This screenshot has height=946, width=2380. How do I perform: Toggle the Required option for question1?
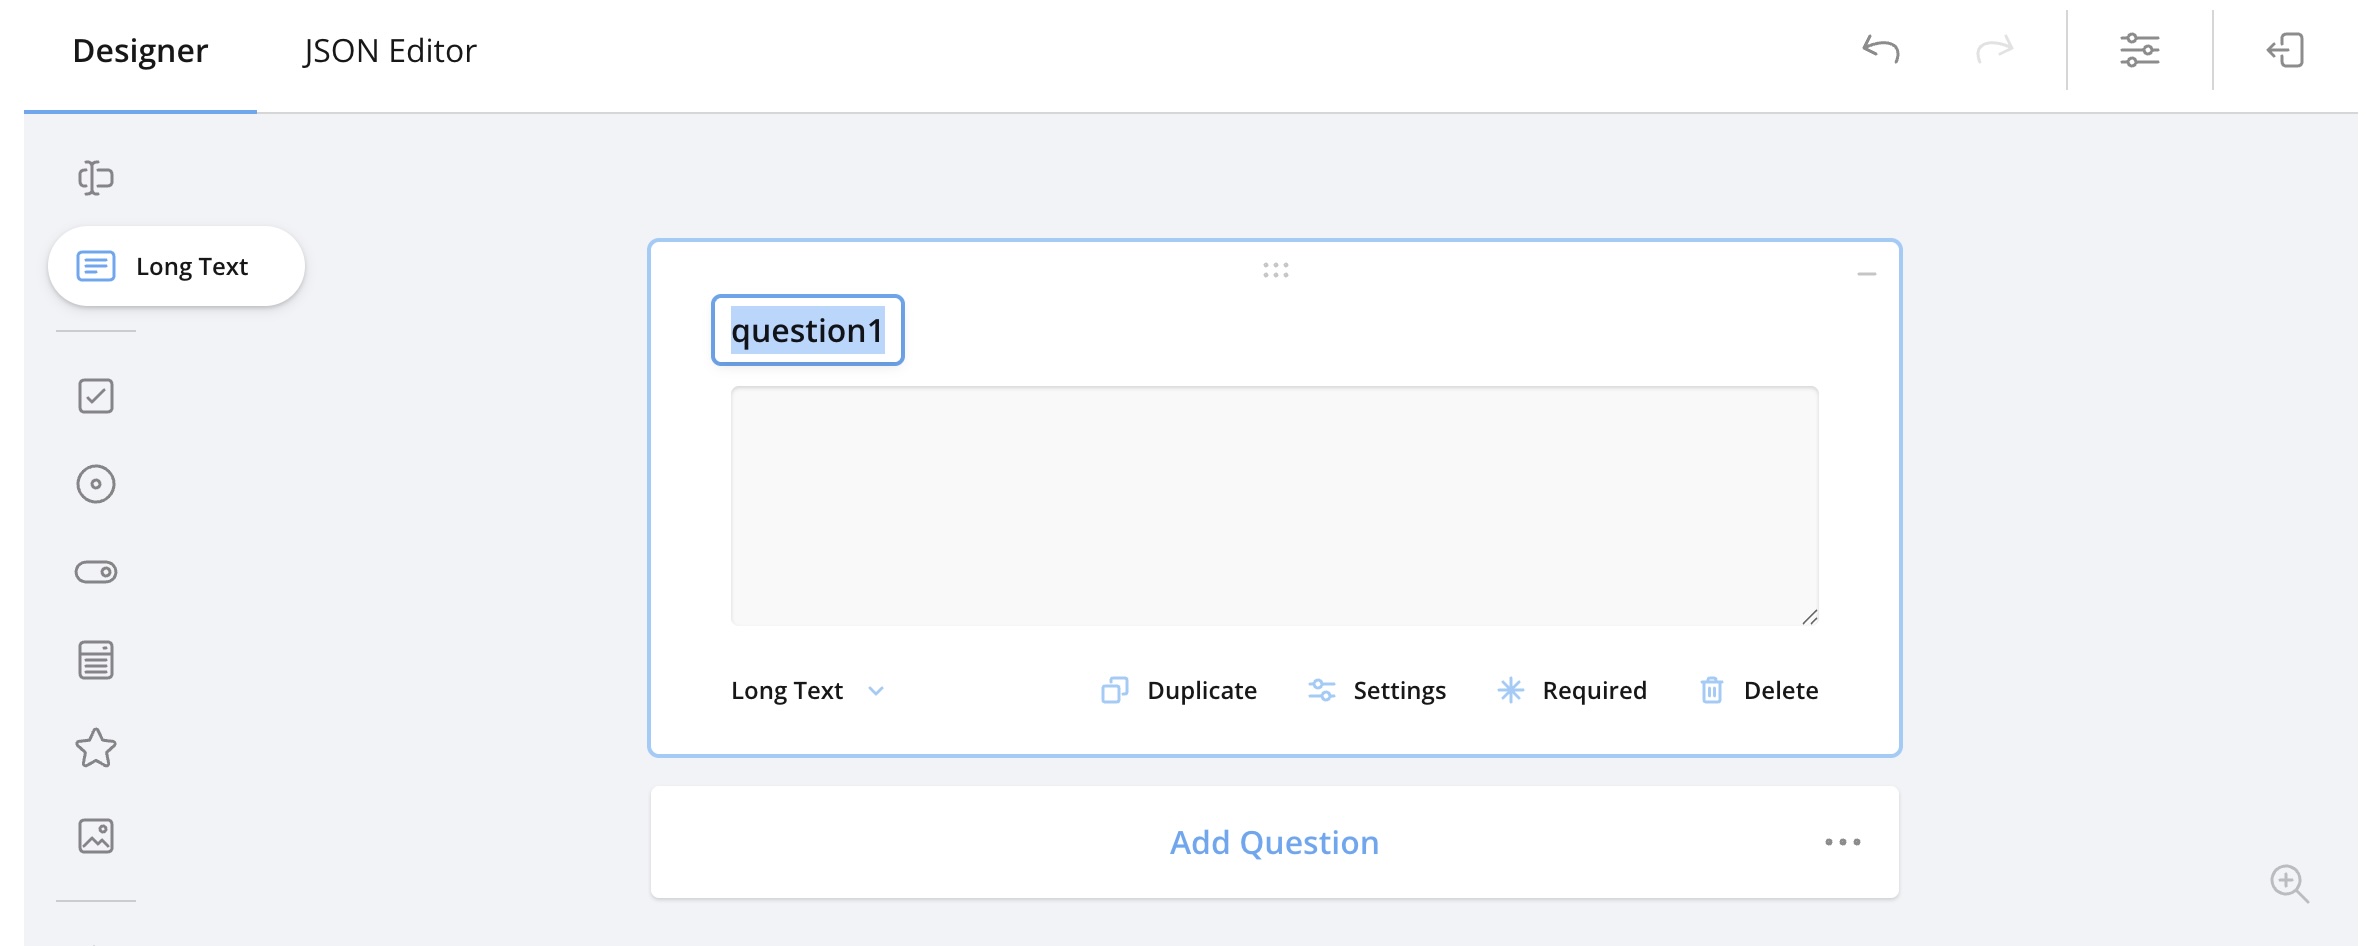tap(1572, 690)
